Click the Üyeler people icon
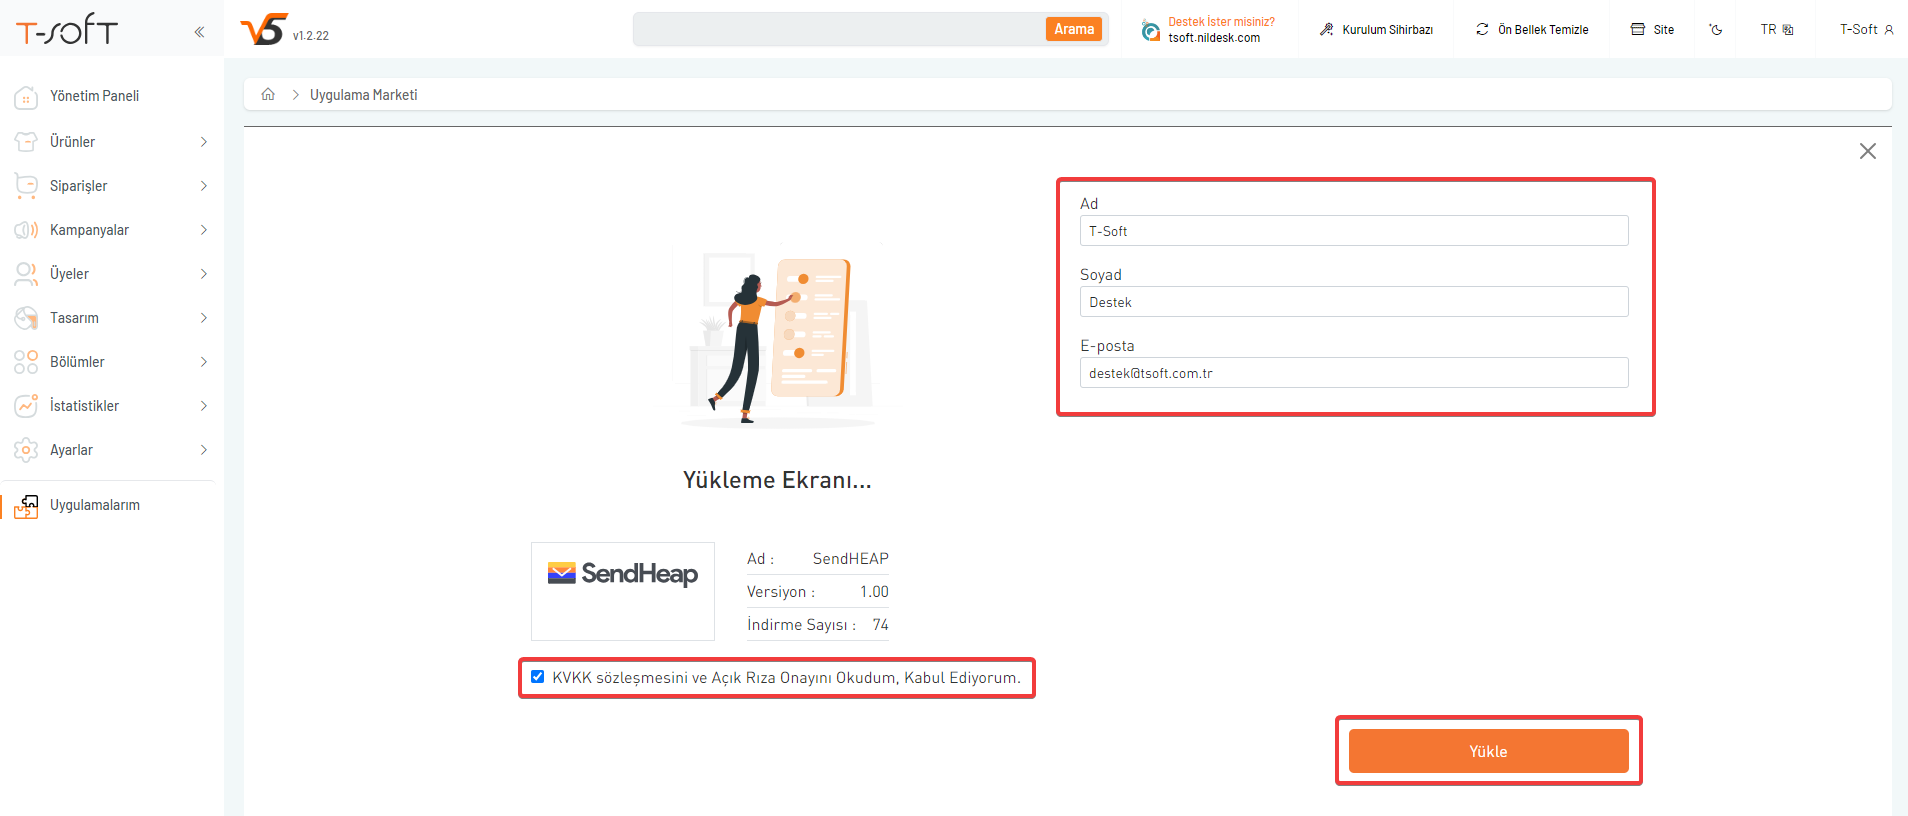Screen dimensions: 1908x816 (x=26, y=274)
